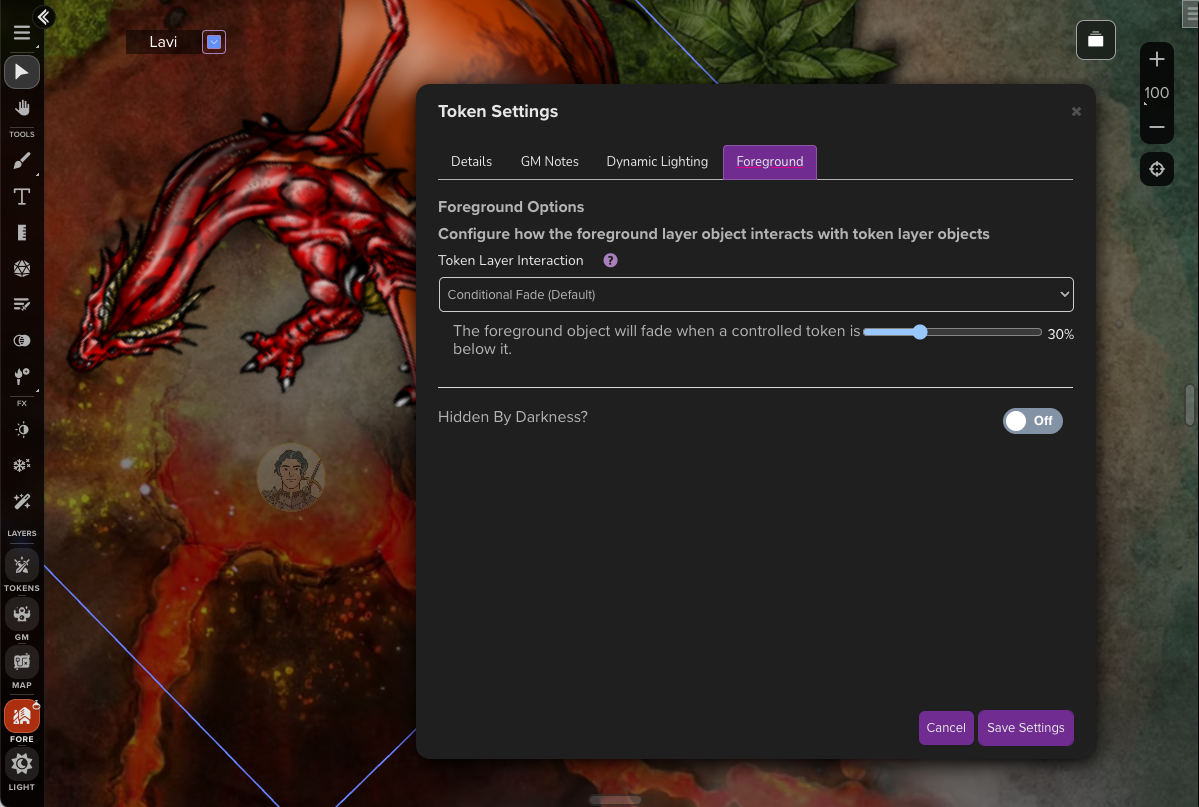Click the crosshair center-view button
The image size is (1199, 807).
point(1157,169)
